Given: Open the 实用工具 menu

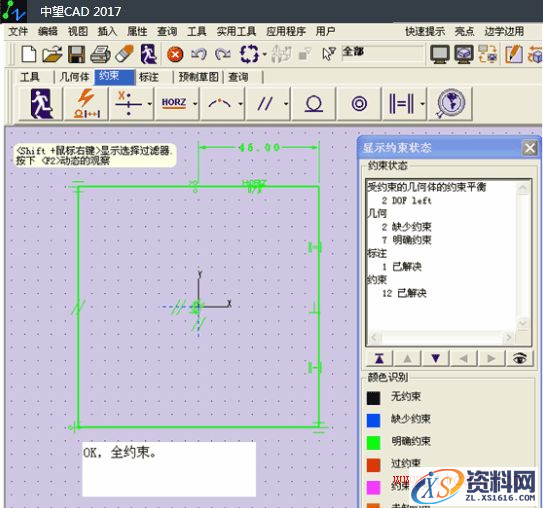Looking at the screenshot, I should [x=236, y=32].
